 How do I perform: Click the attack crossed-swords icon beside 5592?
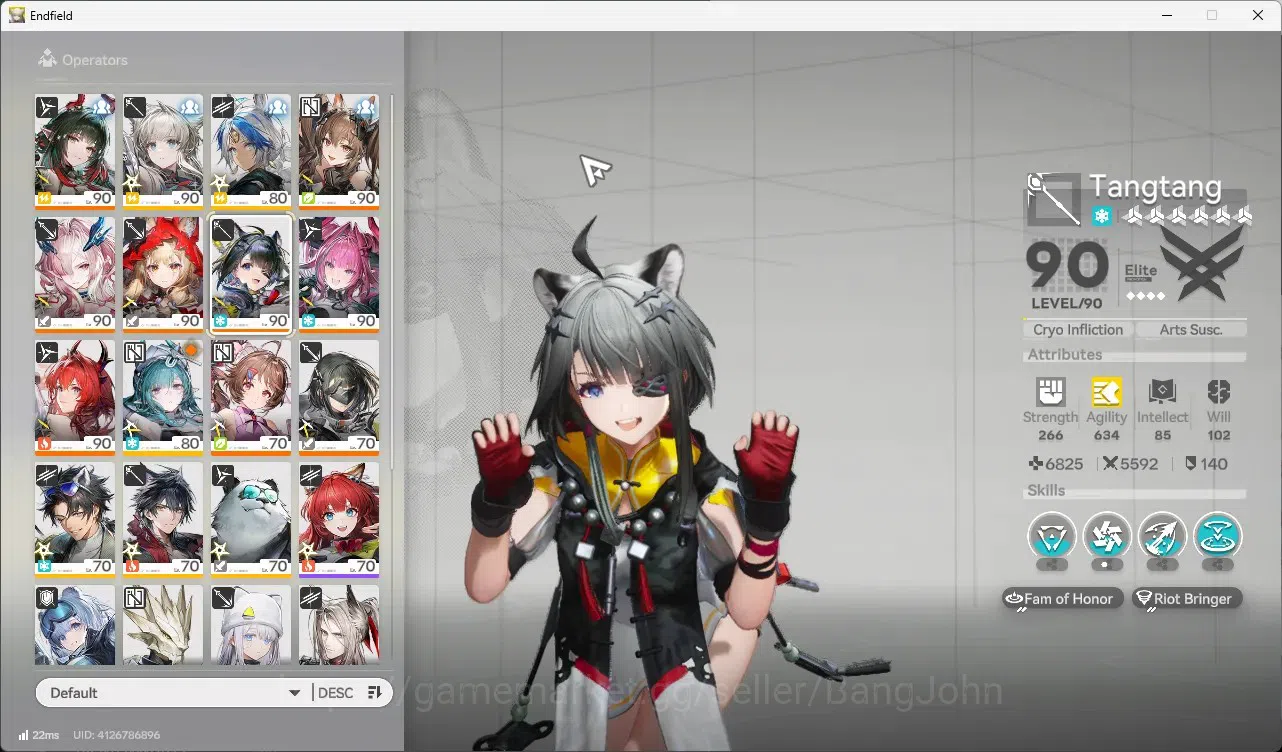click(x=1110, y=464)
